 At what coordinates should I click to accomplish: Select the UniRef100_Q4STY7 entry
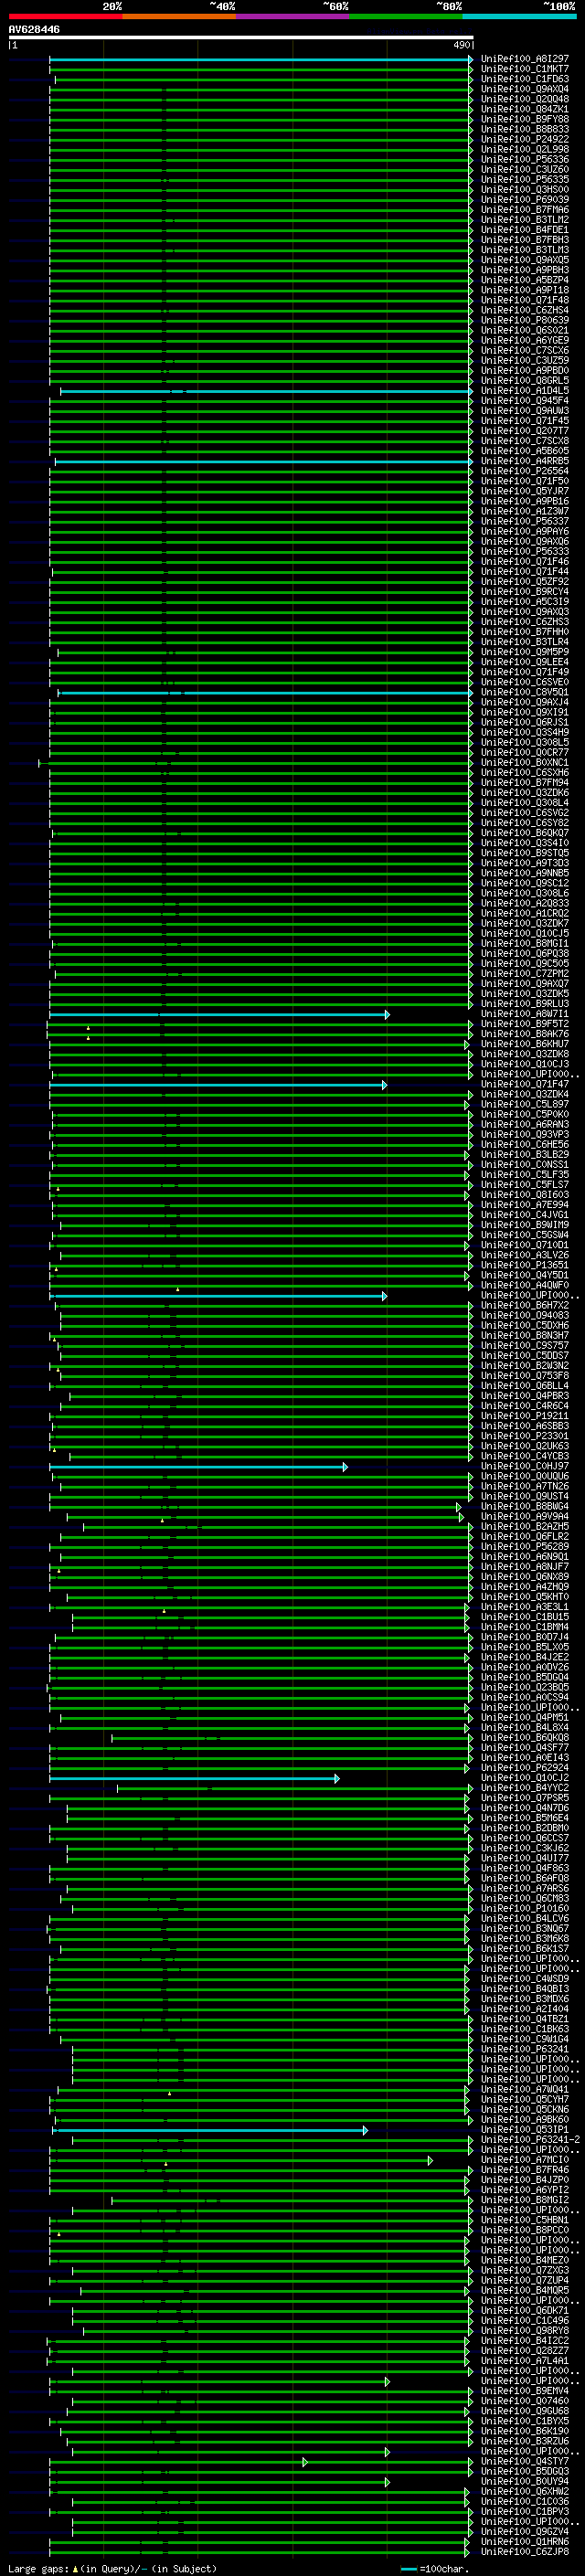point(524,2460)
